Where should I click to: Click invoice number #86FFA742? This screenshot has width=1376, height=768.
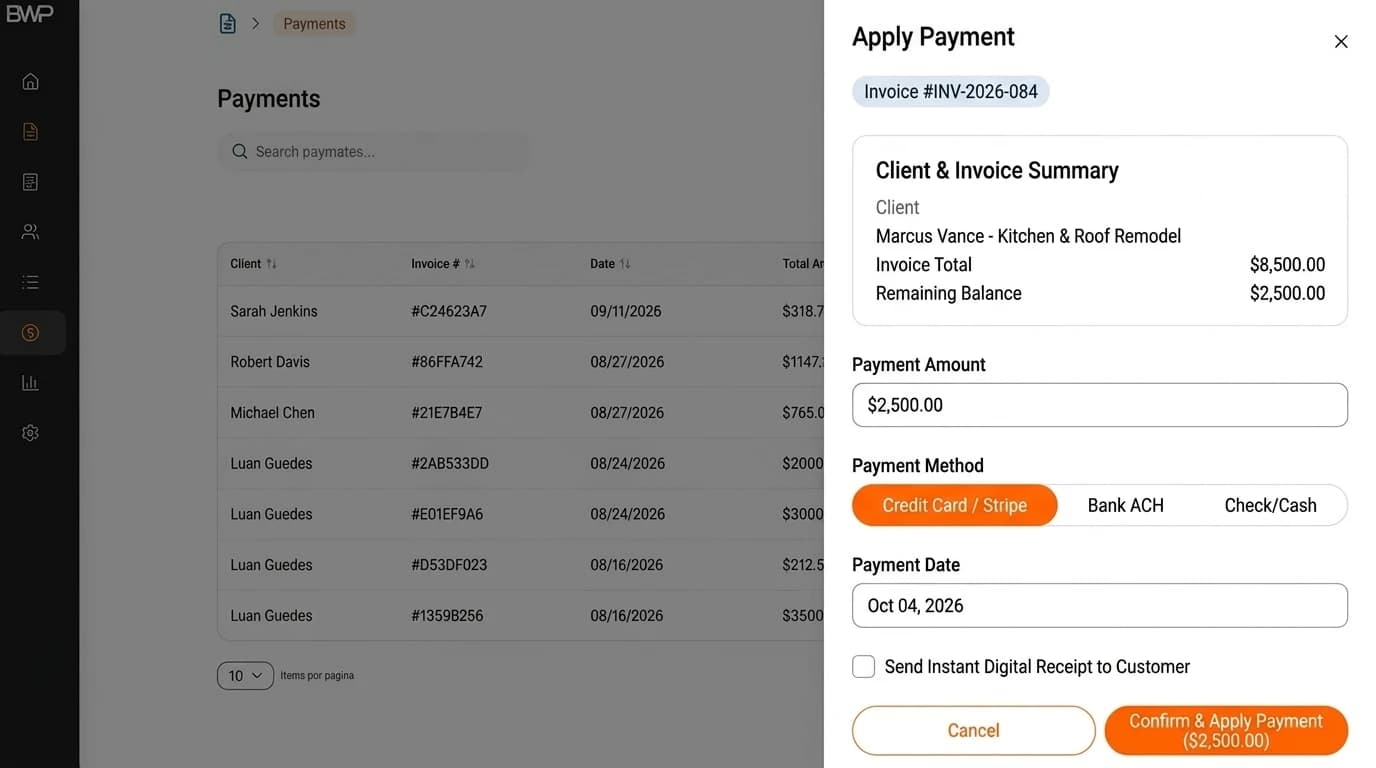tap(447, 362)
